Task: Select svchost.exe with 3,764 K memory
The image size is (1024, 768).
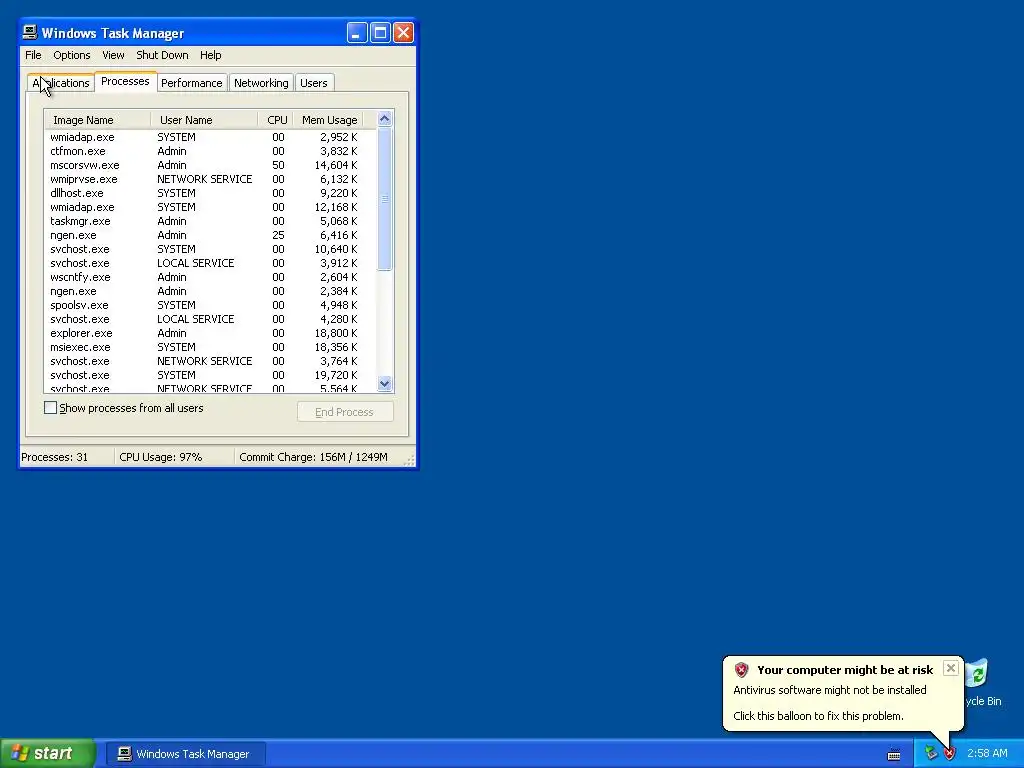Action: [x=210, y=361]
